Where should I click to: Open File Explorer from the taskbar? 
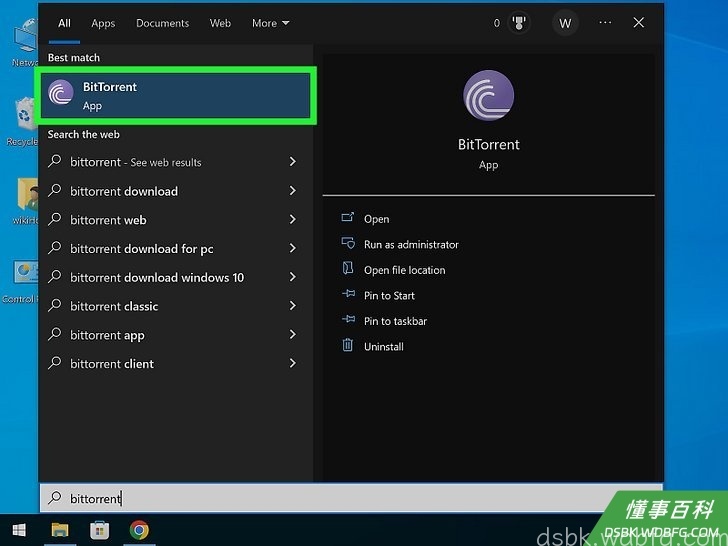pos(60,530)
